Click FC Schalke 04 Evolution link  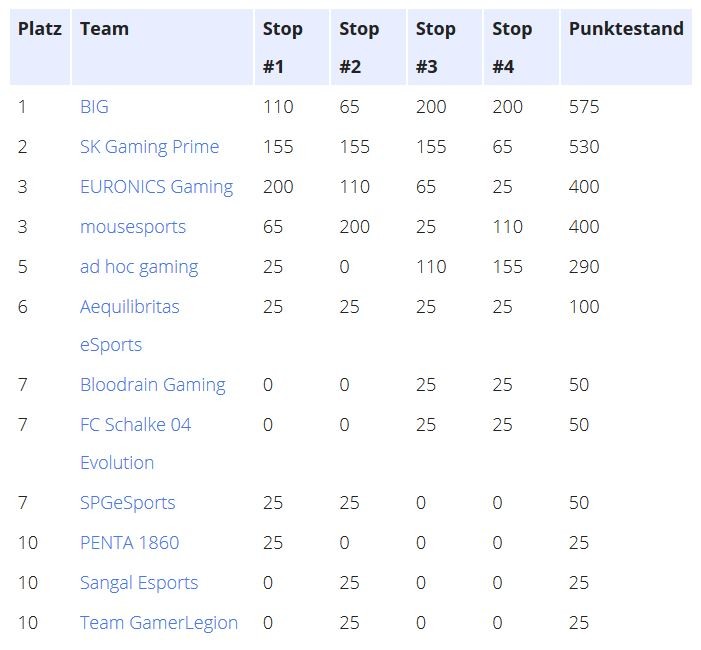[x=135, y=443]
